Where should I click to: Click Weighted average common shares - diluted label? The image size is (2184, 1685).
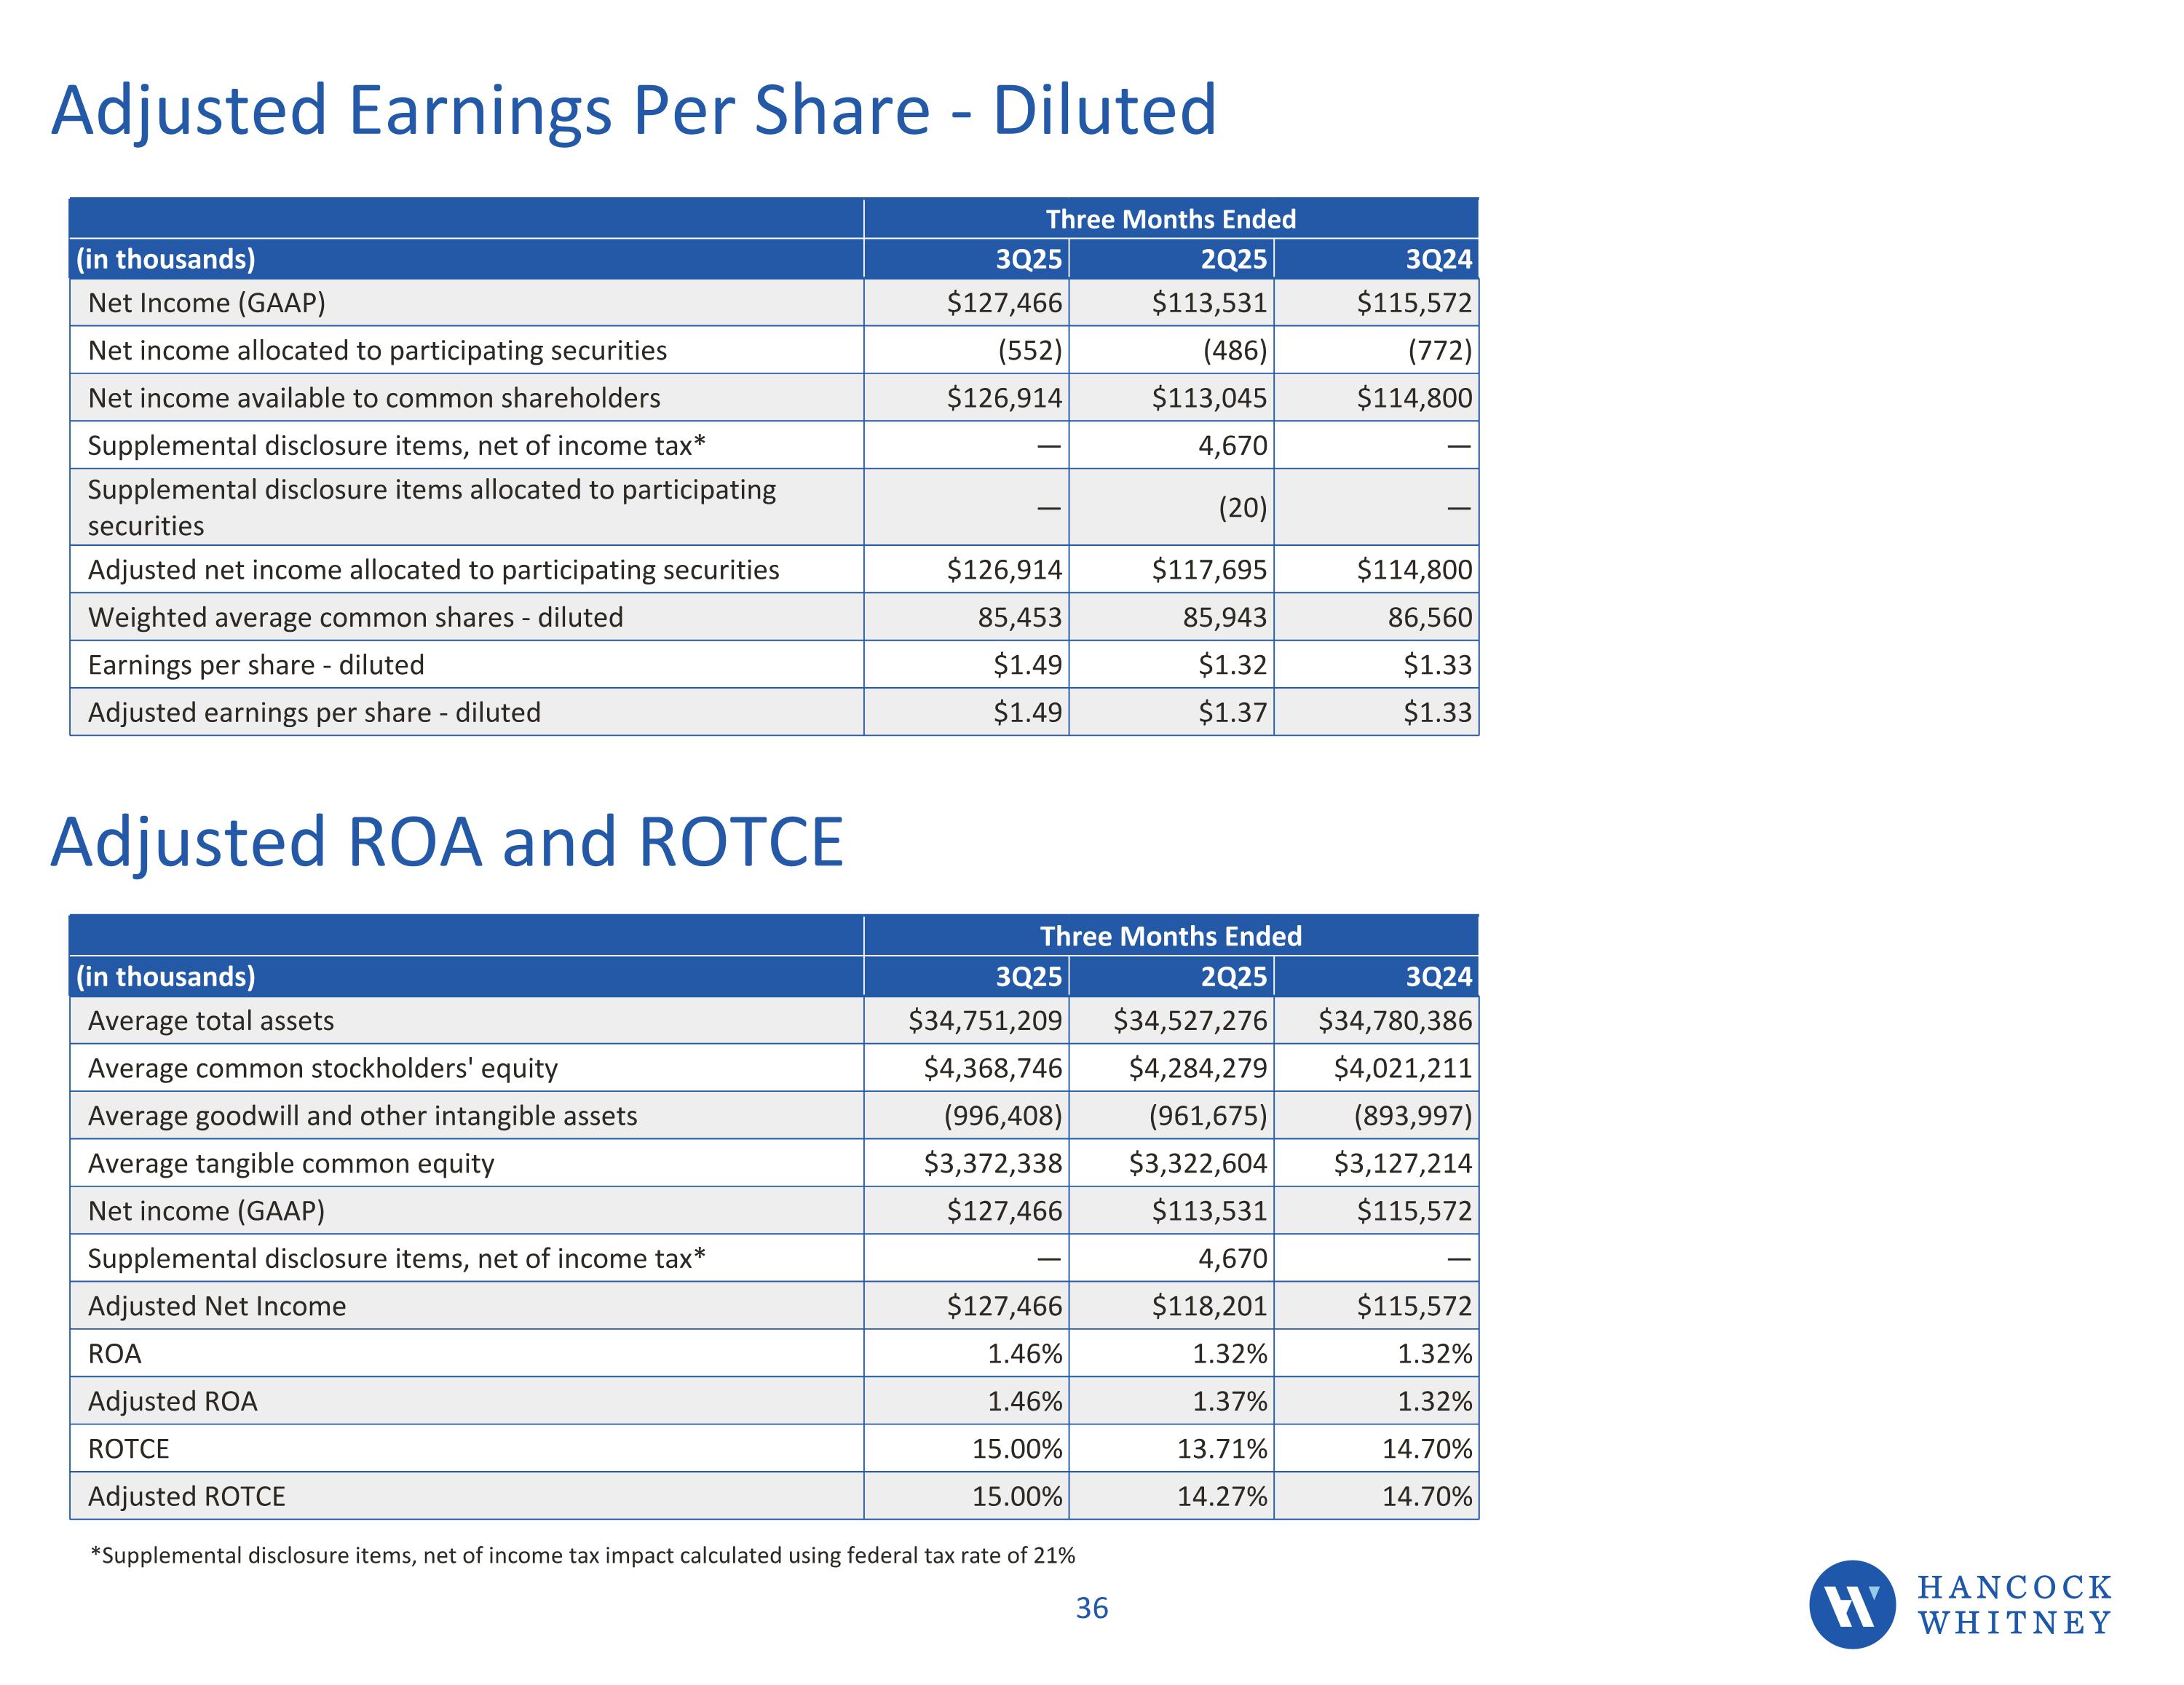(x=355, y=617)
